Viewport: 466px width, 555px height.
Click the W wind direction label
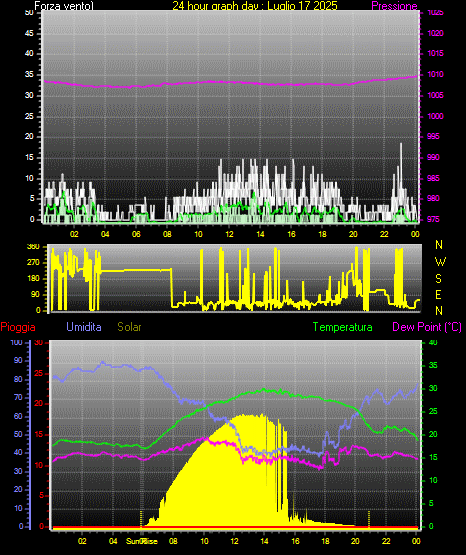click(x=440, y=262)
